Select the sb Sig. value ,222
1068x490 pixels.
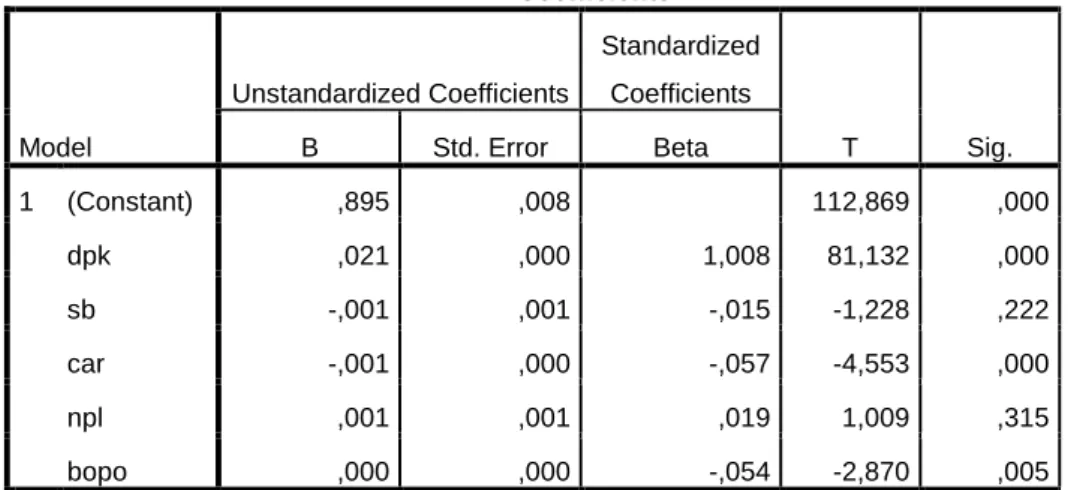pos(1025,311)
